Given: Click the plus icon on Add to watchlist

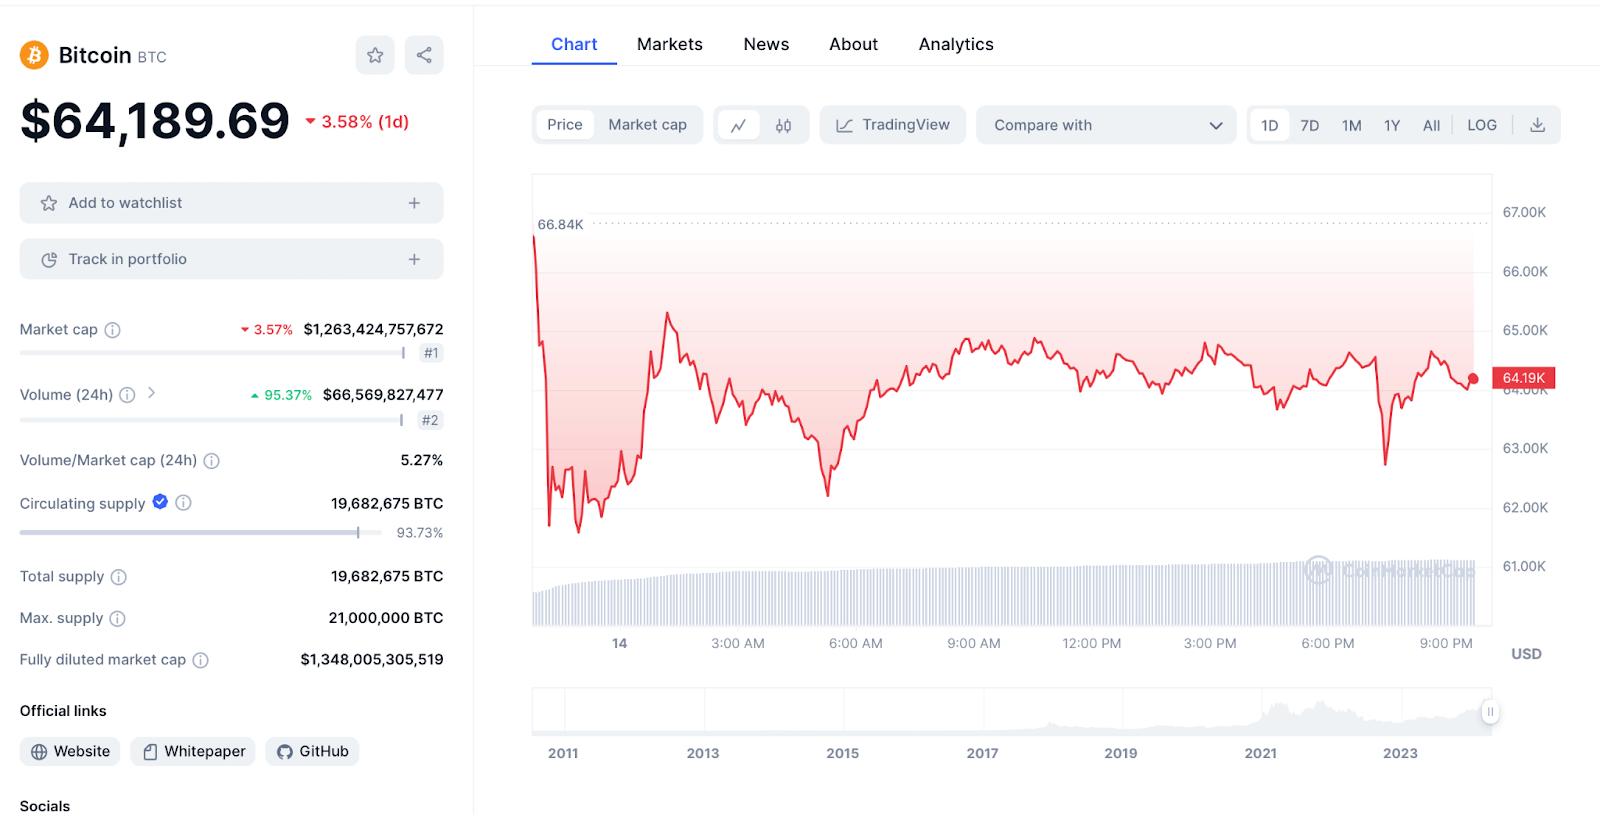Looking at the screenshot, I should coord(414,203).
